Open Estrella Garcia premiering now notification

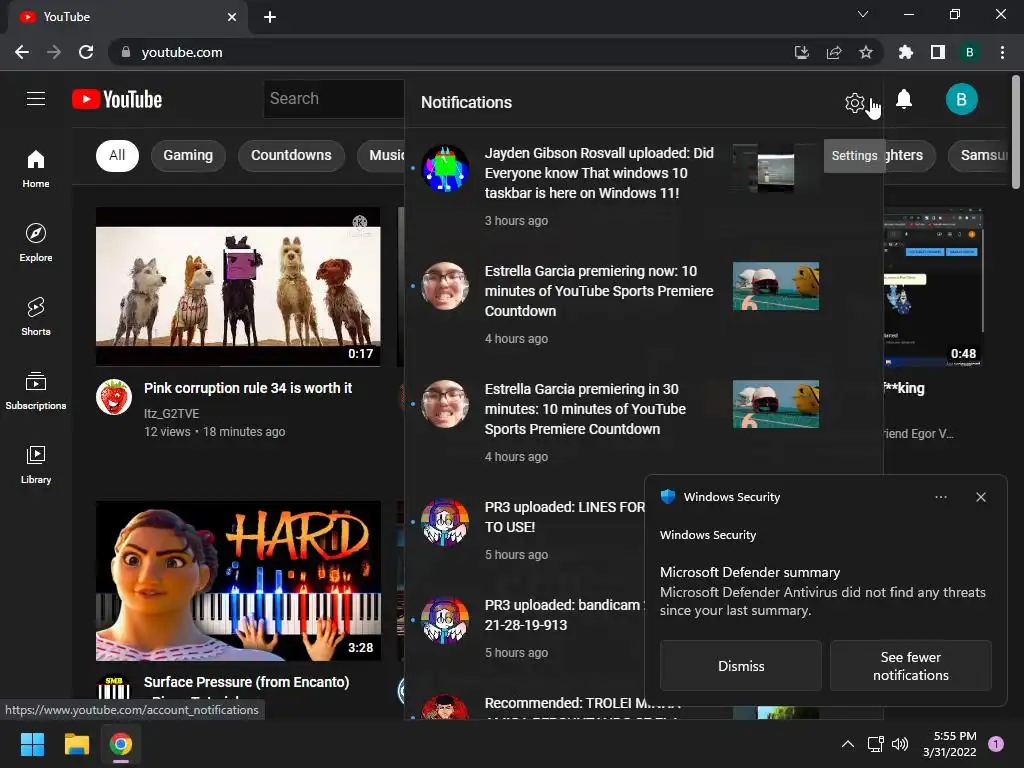click(643, 304)
